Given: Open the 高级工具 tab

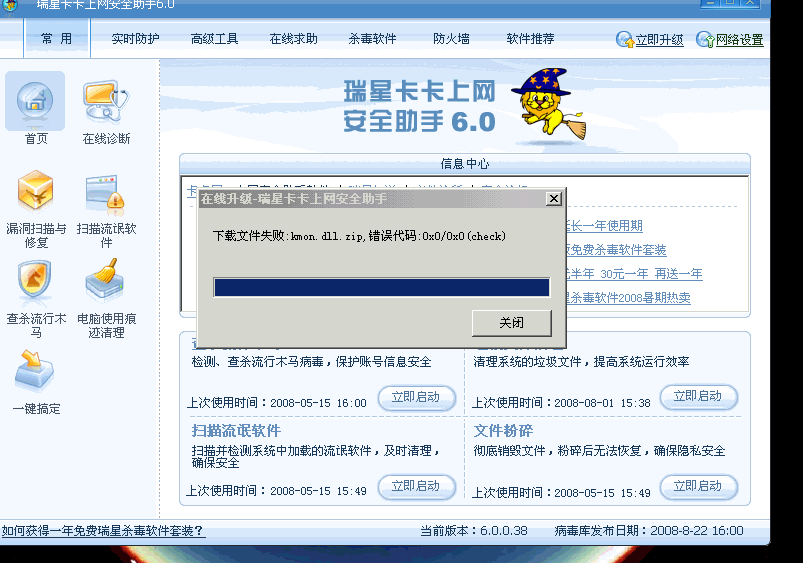Looking at the screenshot, I should 214,39.
